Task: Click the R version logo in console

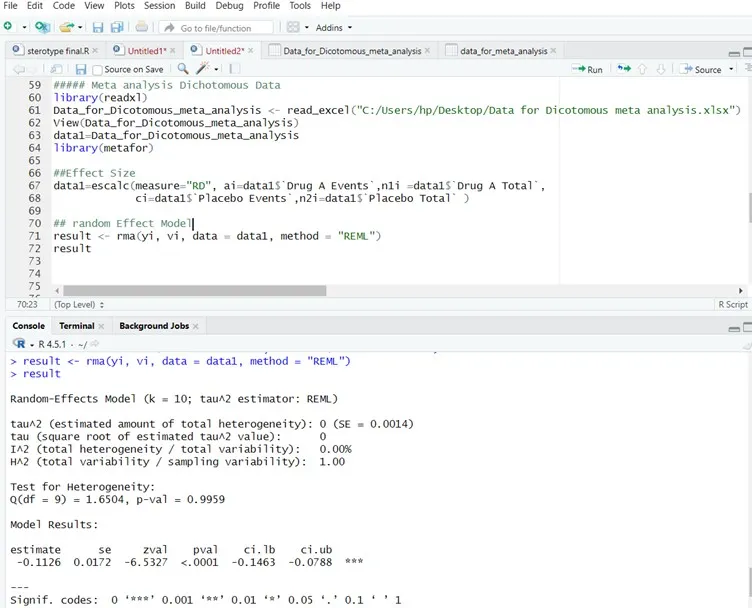Action: click(x=20, y=343)
